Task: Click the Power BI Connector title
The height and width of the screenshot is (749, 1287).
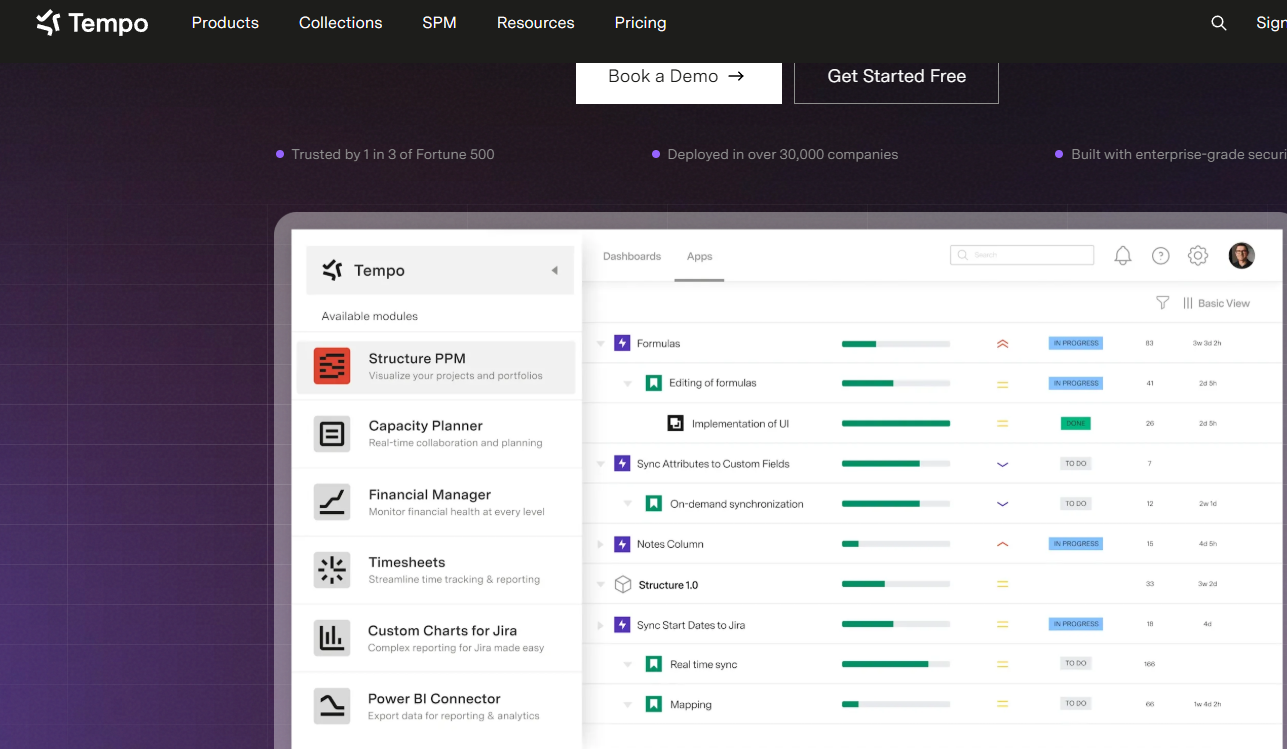Action: pos(434,698)
